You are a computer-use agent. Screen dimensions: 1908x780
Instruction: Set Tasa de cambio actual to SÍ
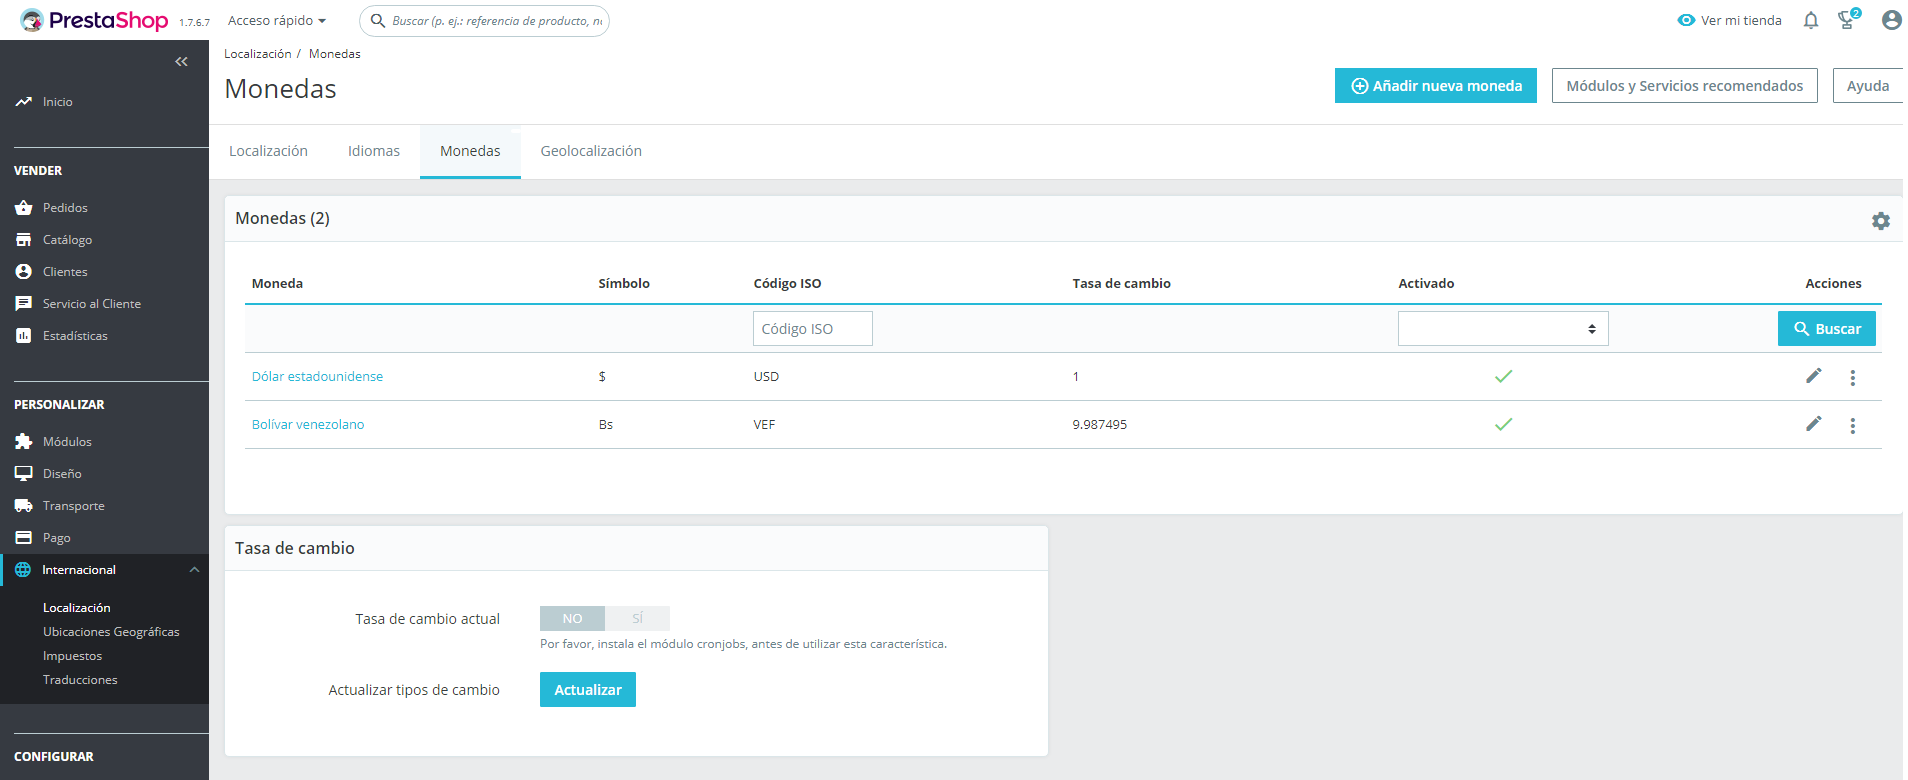[x=637, y=619]
